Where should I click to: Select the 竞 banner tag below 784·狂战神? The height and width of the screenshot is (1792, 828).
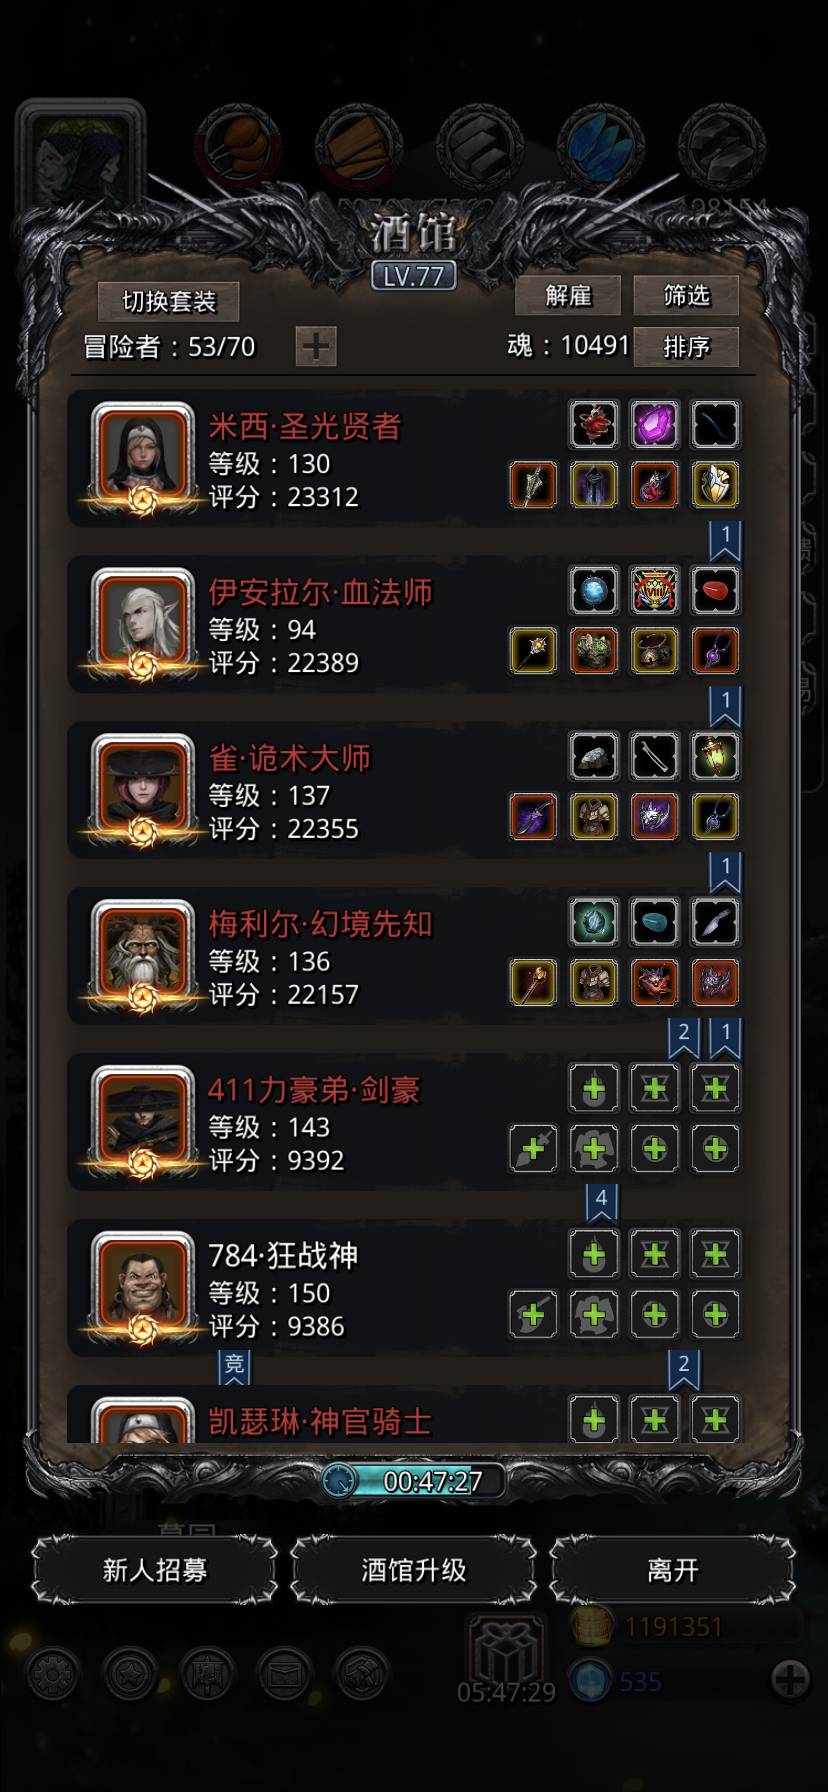point(234,1366)
